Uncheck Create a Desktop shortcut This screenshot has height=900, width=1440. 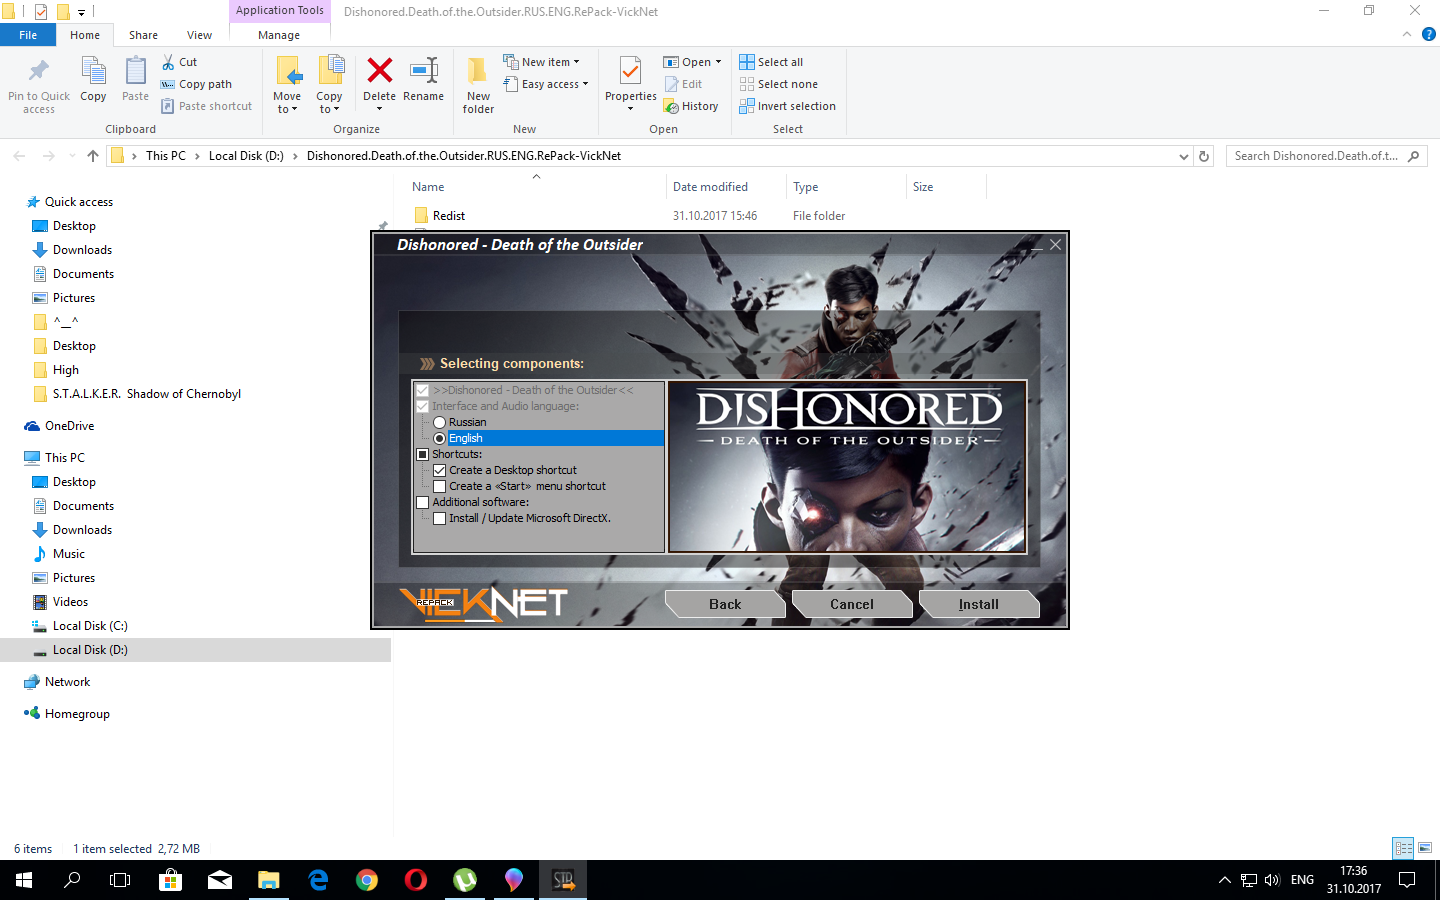click(439, 470)
